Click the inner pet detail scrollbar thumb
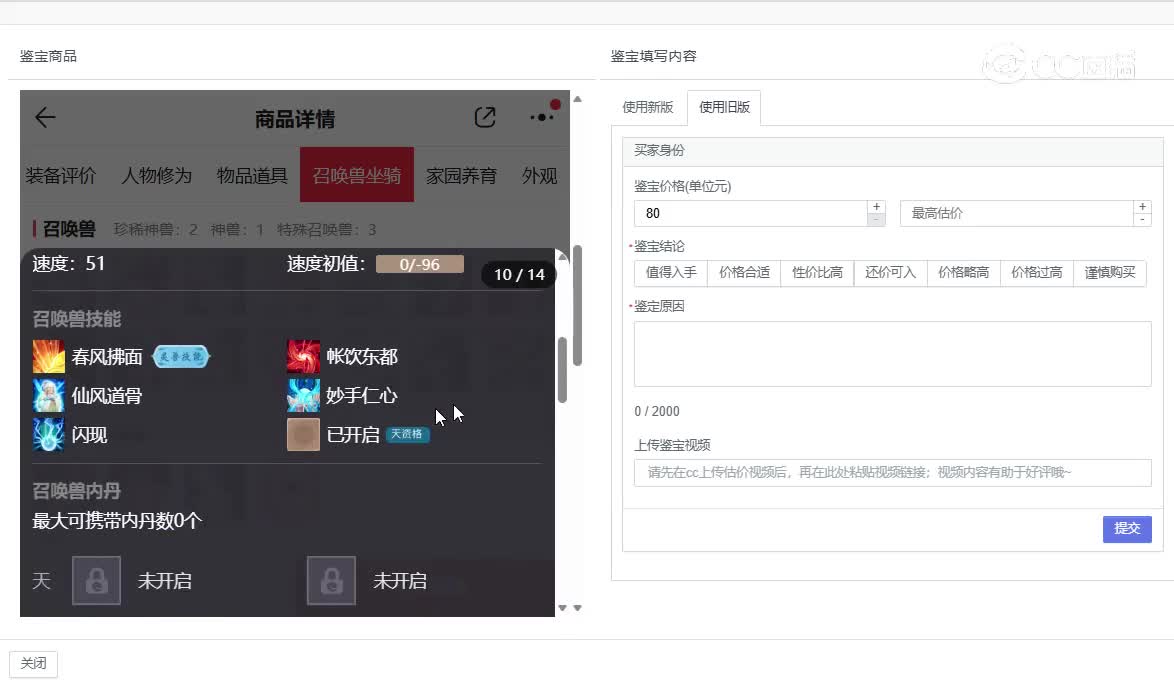This screenshot has width=1174, height=688. (x=562, y=370)
